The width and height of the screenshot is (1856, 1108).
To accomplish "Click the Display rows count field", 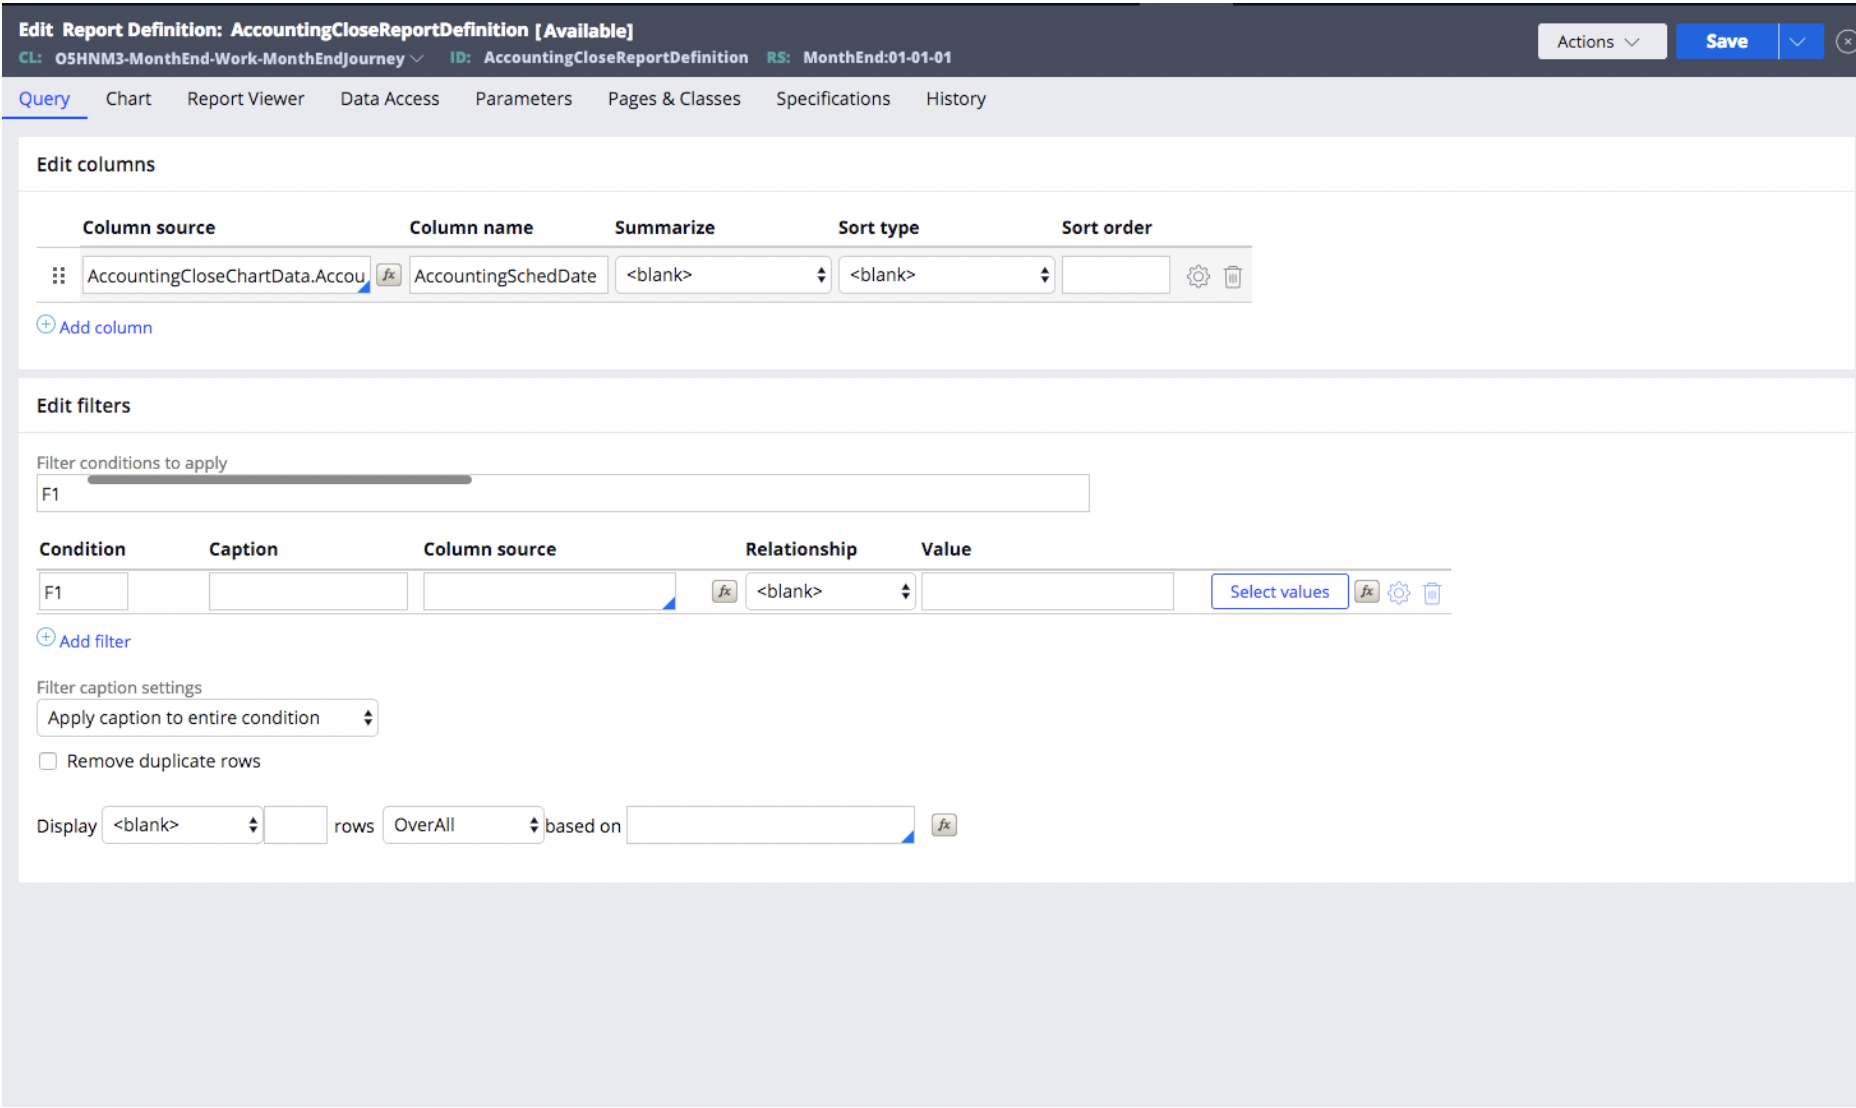I will click(296, 825).
